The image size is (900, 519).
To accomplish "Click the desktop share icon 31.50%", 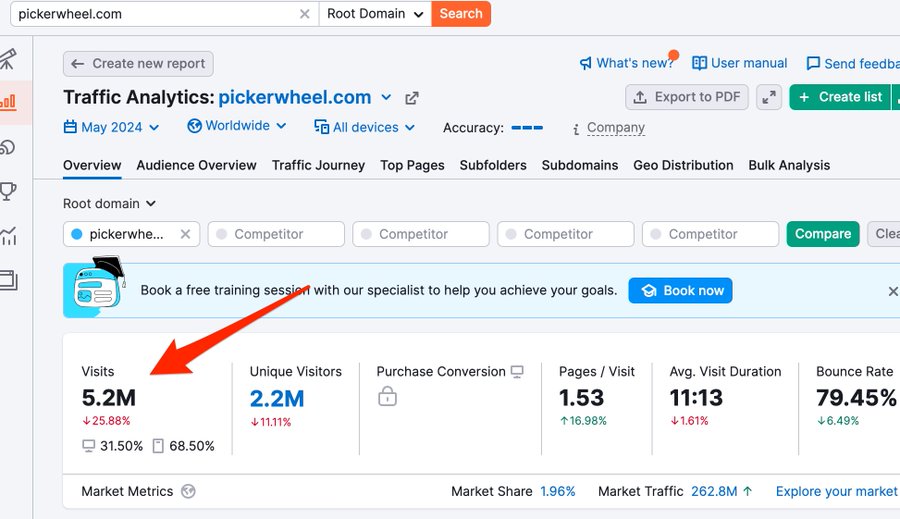I will pyautogui.click(x=88, y=446).
